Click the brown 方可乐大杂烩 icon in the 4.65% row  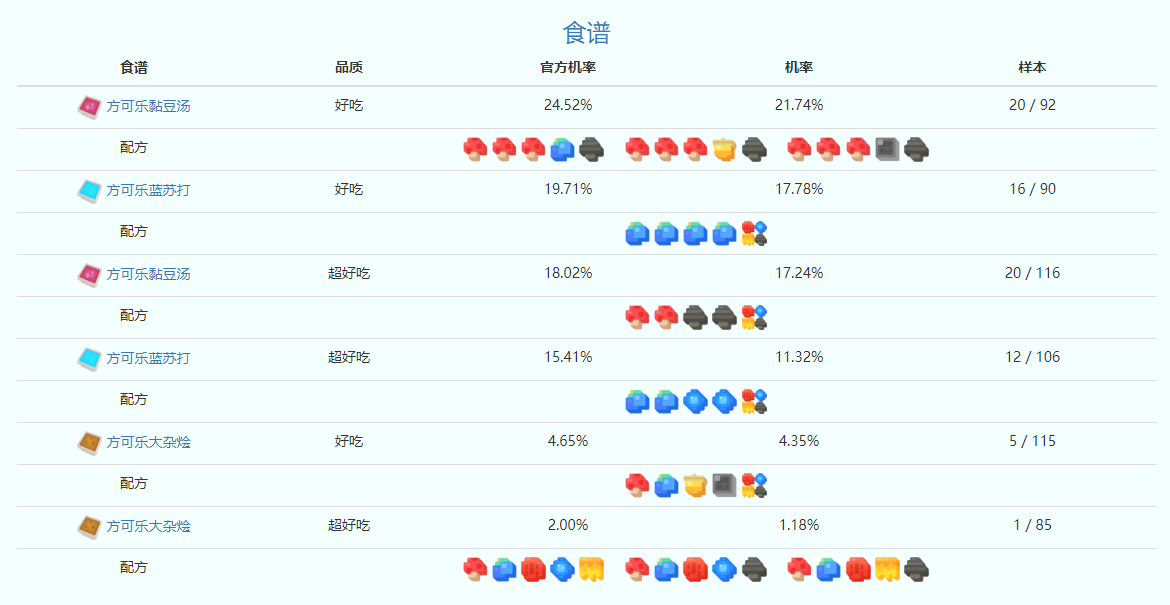point(89,442)
